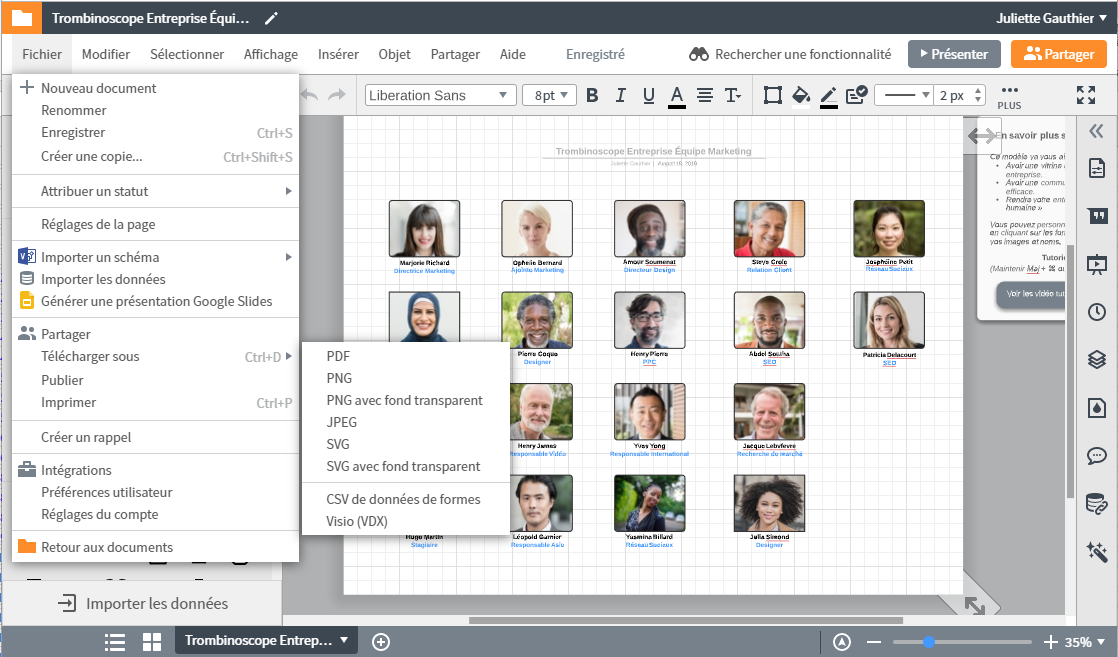Open the presentation mode icon in right sidebar

pos(1096,264)
